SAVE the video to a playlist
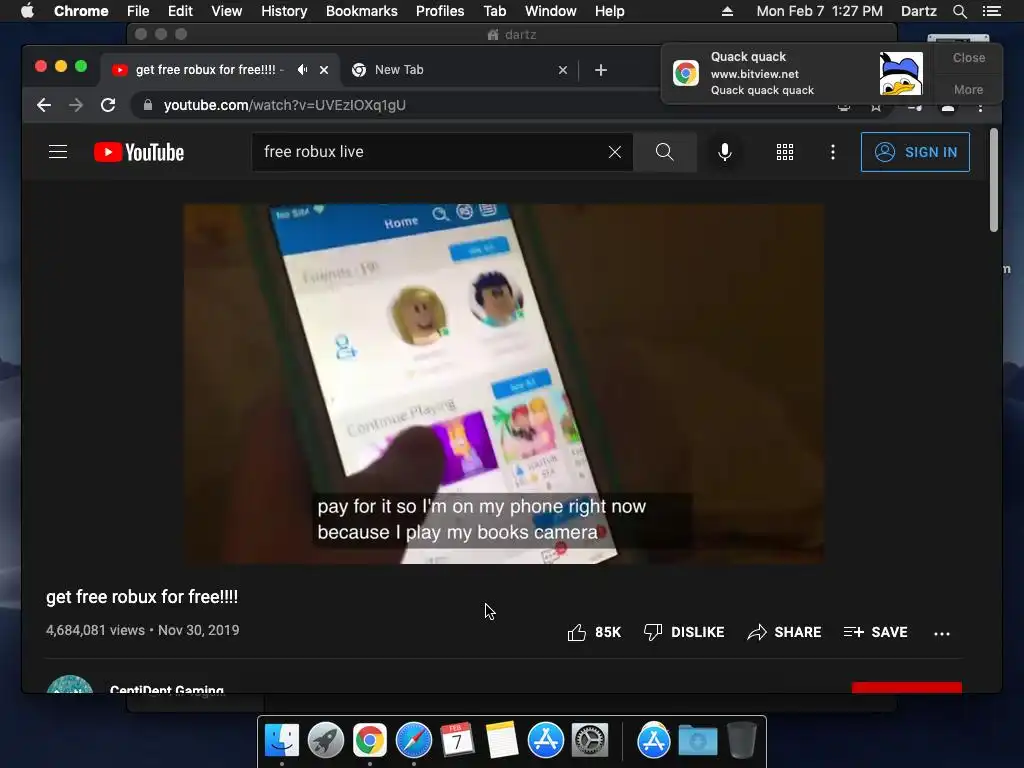The width and height of the screenshot is (1024, 768). pyautogui.click(x=876, y=632)
